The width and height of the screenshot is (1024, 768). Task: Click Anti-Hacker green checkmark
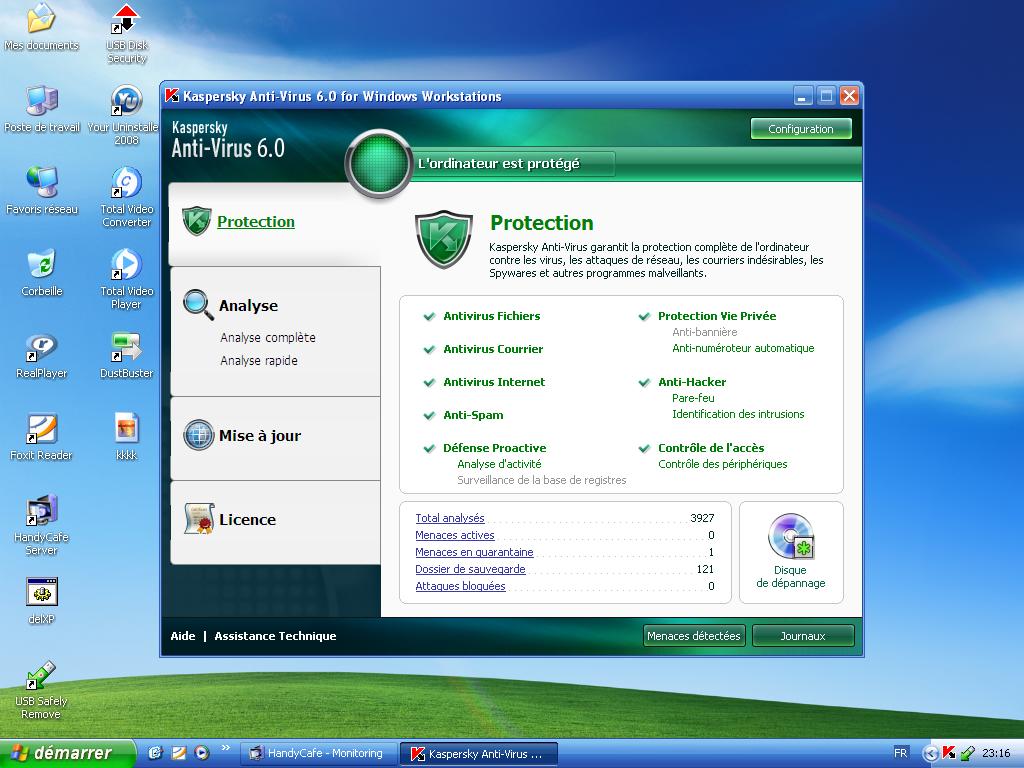point(644,382)
